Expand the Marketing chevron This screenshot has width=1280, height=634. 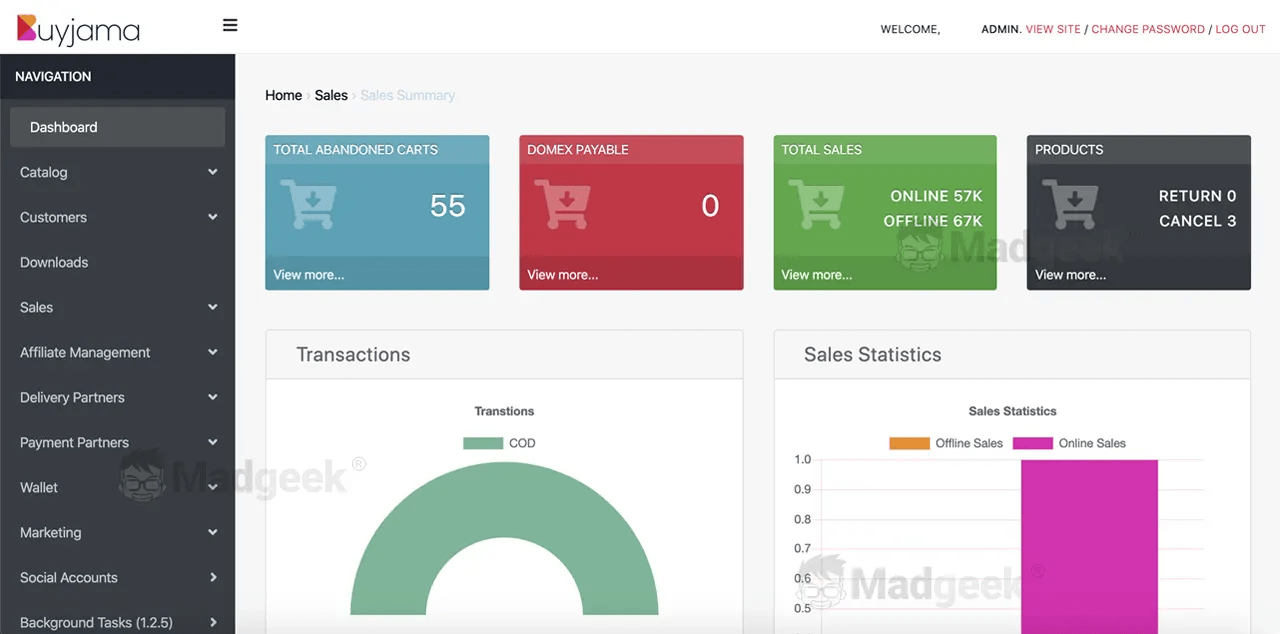pyautogui.click(x=213, y=532)
